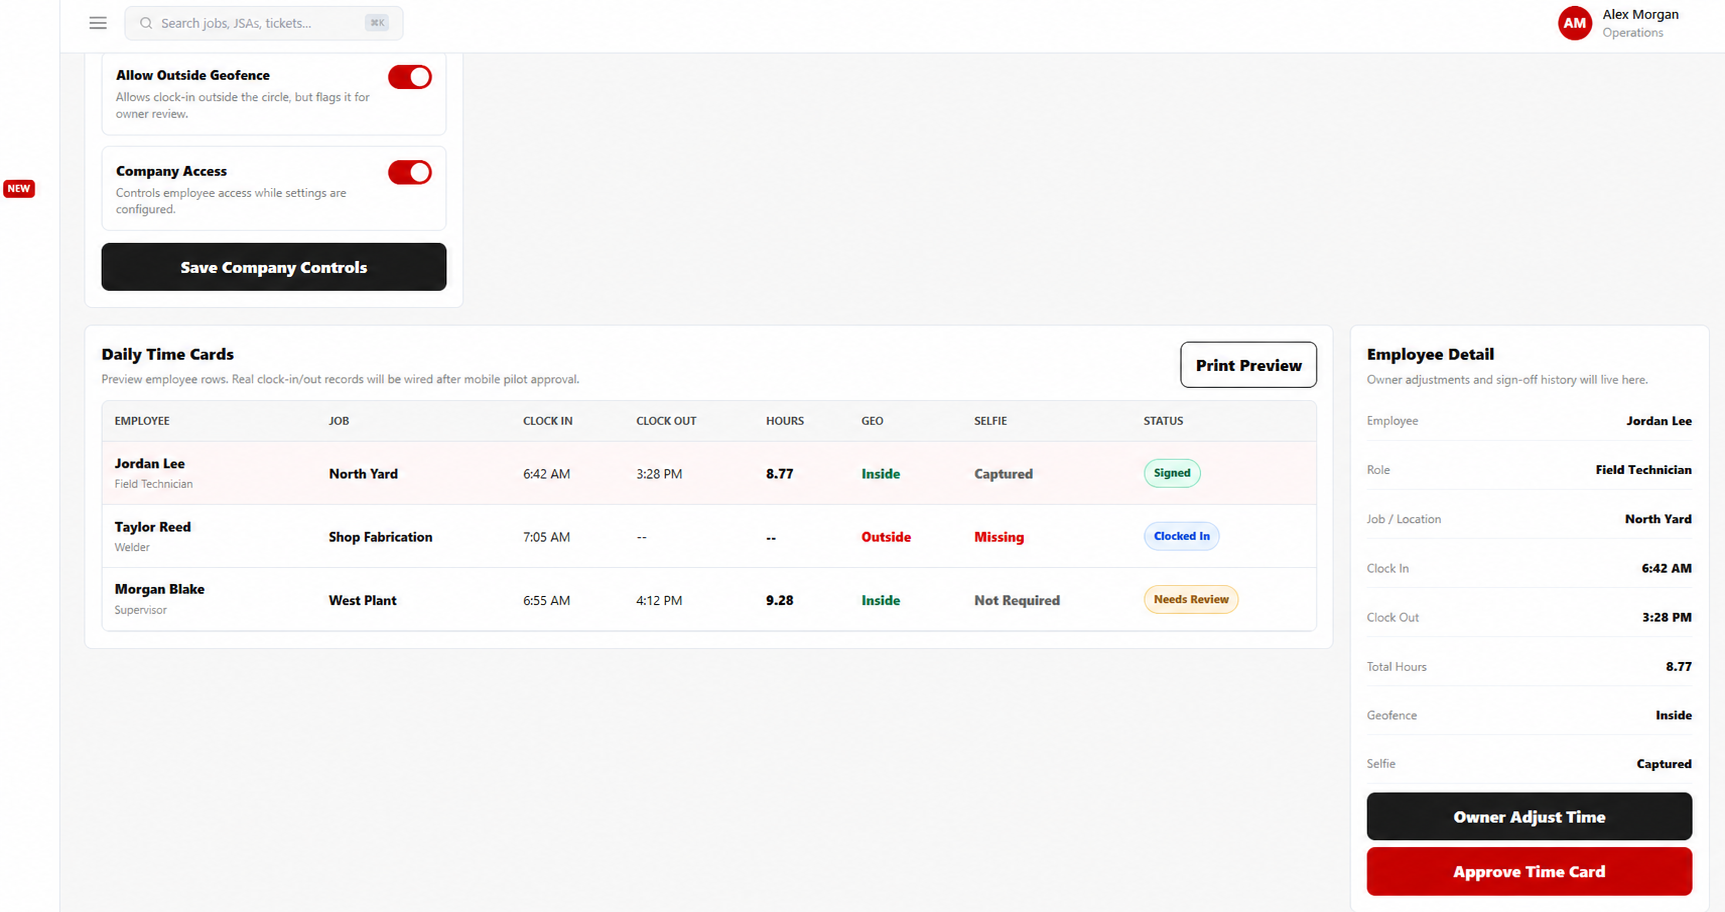Click GEO column header

872,421
